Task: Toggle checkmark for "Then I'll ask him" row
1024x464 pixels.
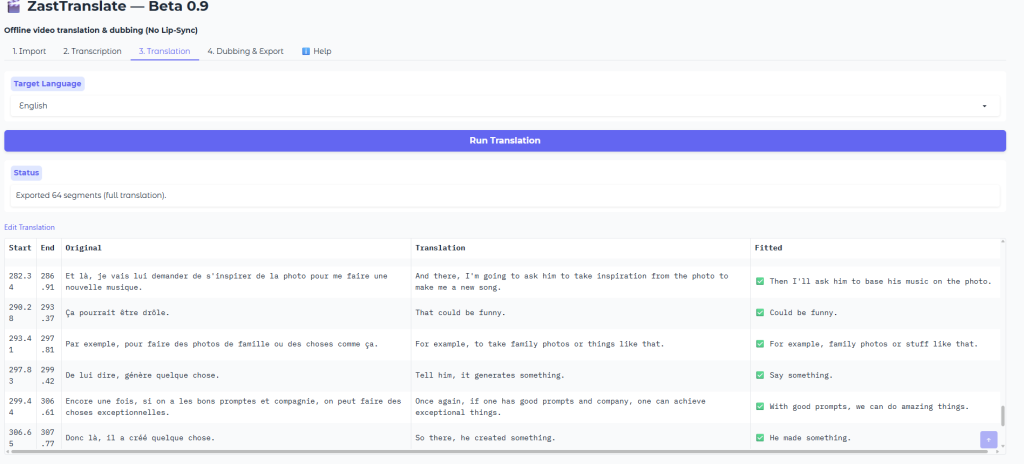Action: [x=761, y=281]
